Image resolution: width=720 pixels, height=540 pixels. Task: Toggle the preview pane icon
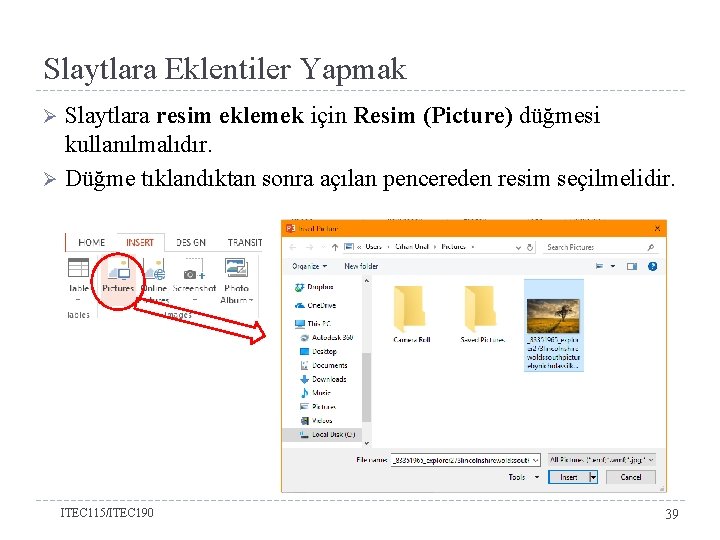(x=632, y=266)
